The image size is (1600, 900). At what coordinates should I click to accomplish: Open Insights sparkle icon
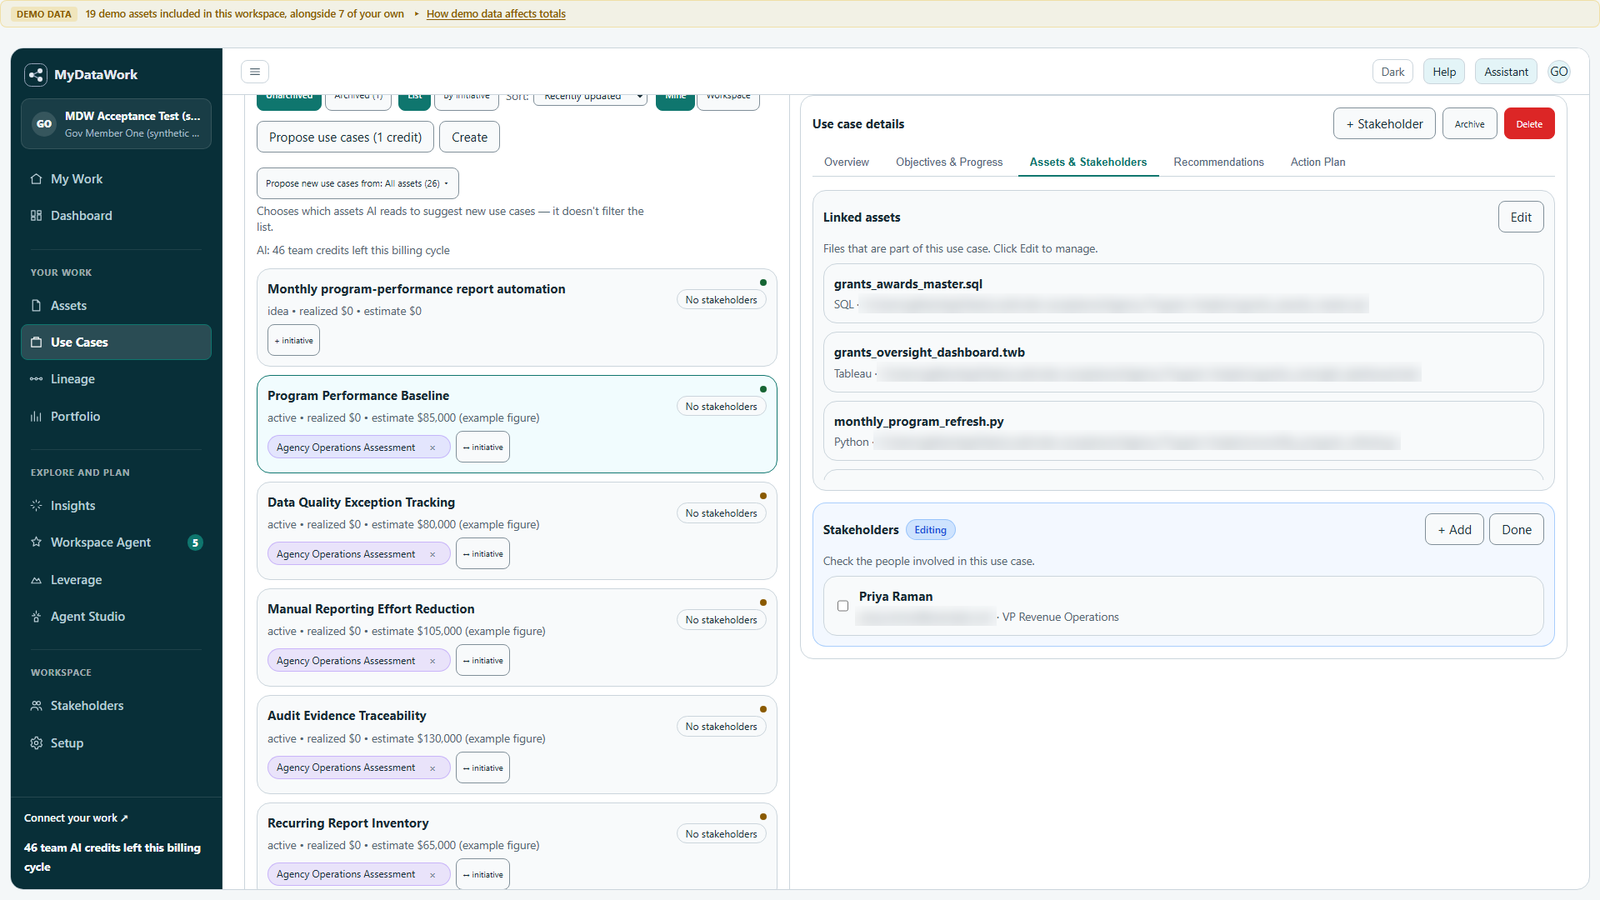[x=36, y=506]
